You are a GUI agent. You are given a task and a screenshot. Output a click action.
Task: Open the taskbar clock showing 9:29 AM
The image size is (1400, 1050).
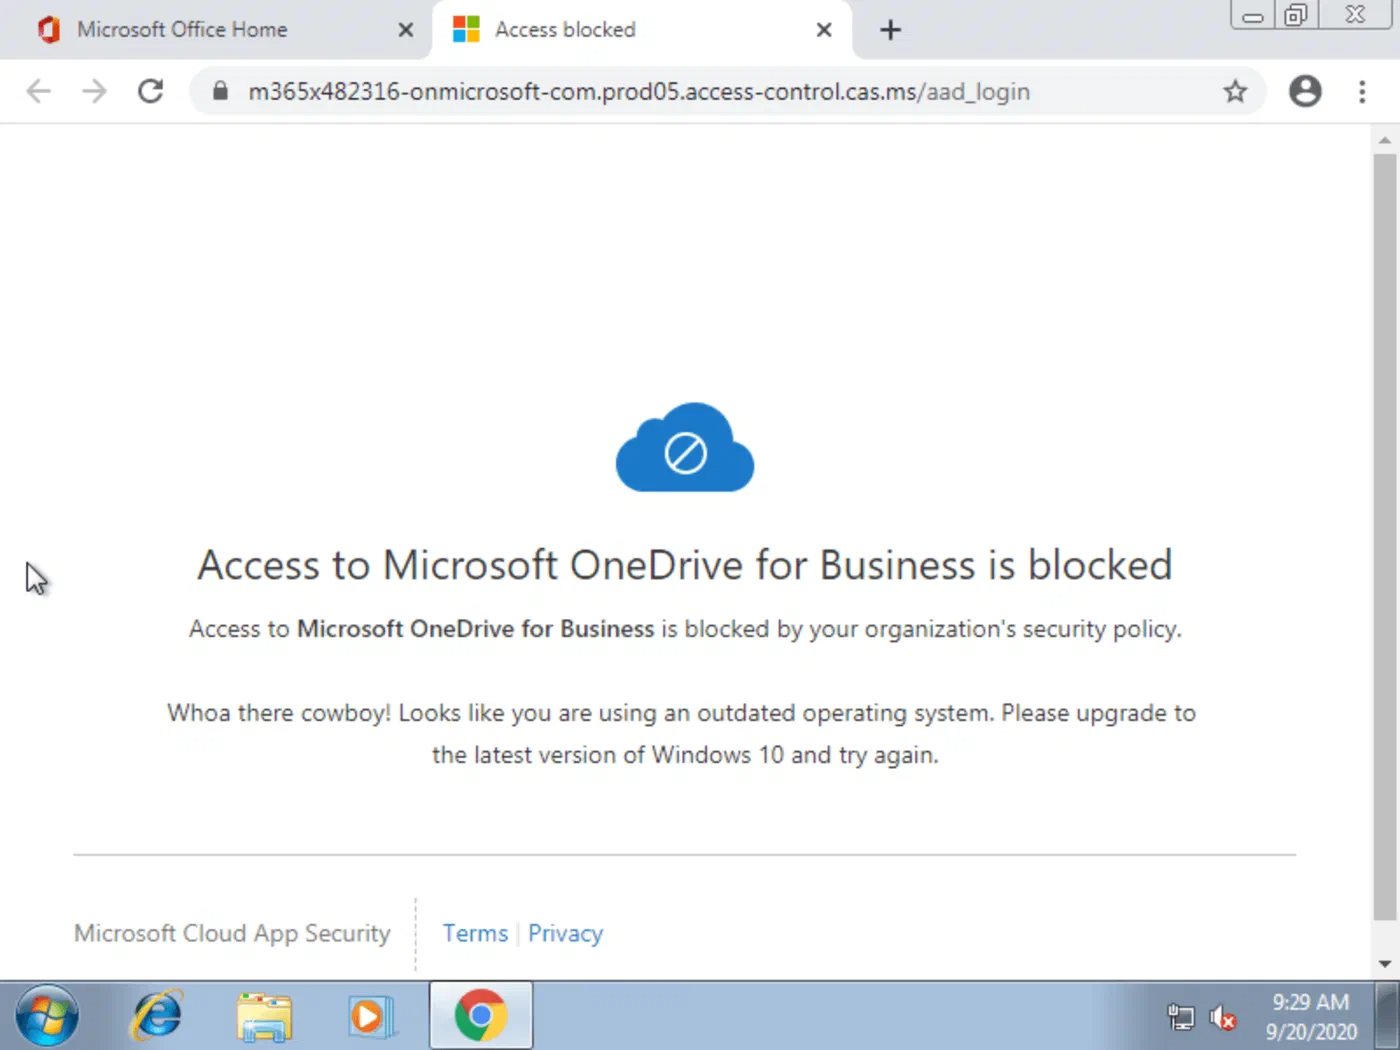point(1311,1016)
